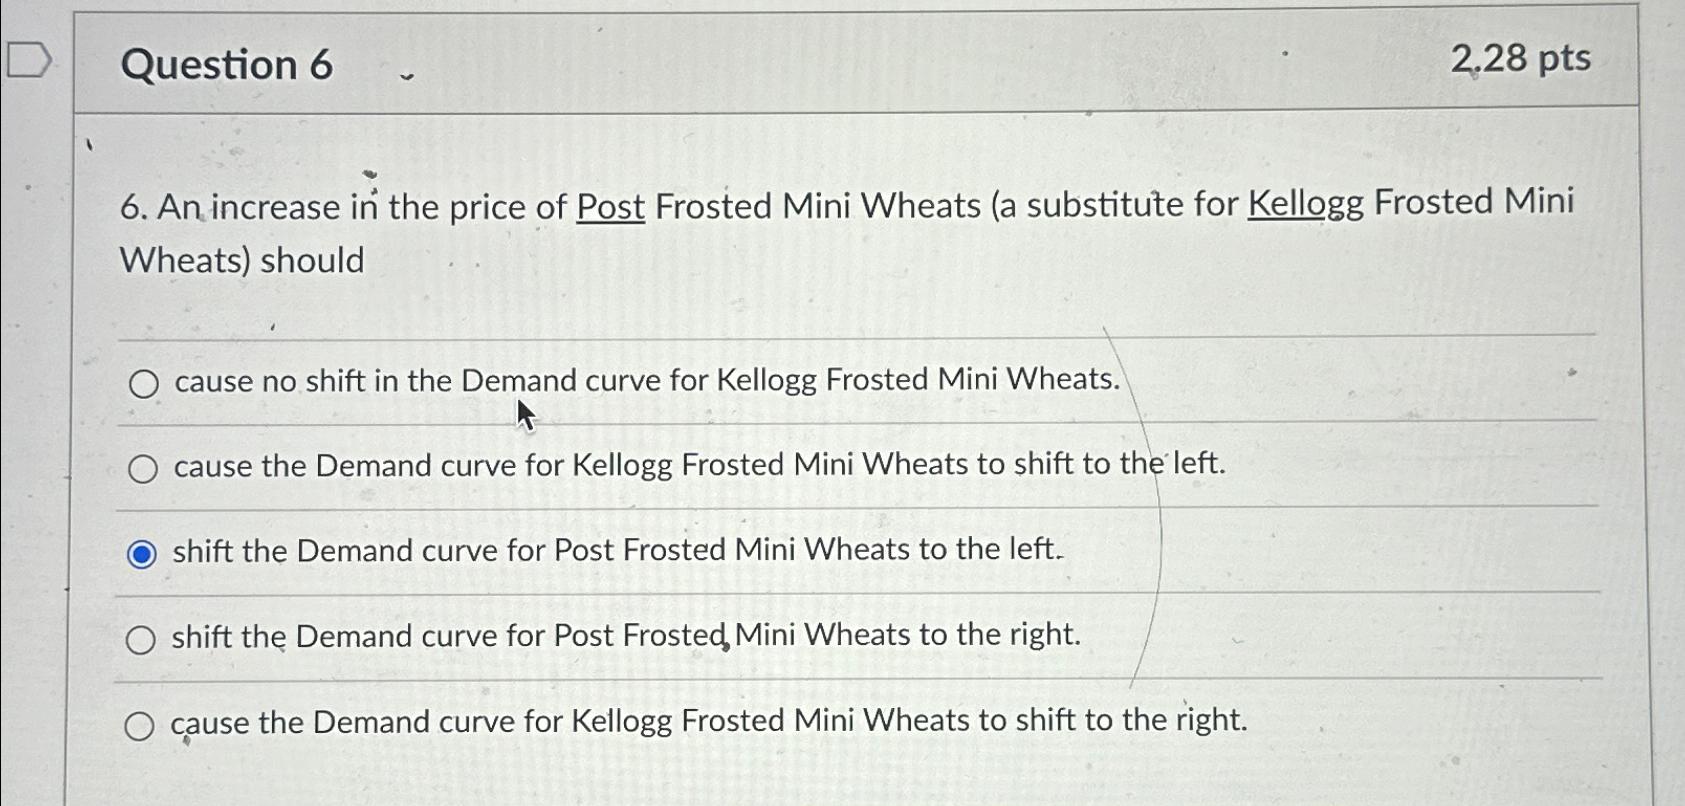Click the underlined word Post

pyautogui.click(x=607, y=206)
